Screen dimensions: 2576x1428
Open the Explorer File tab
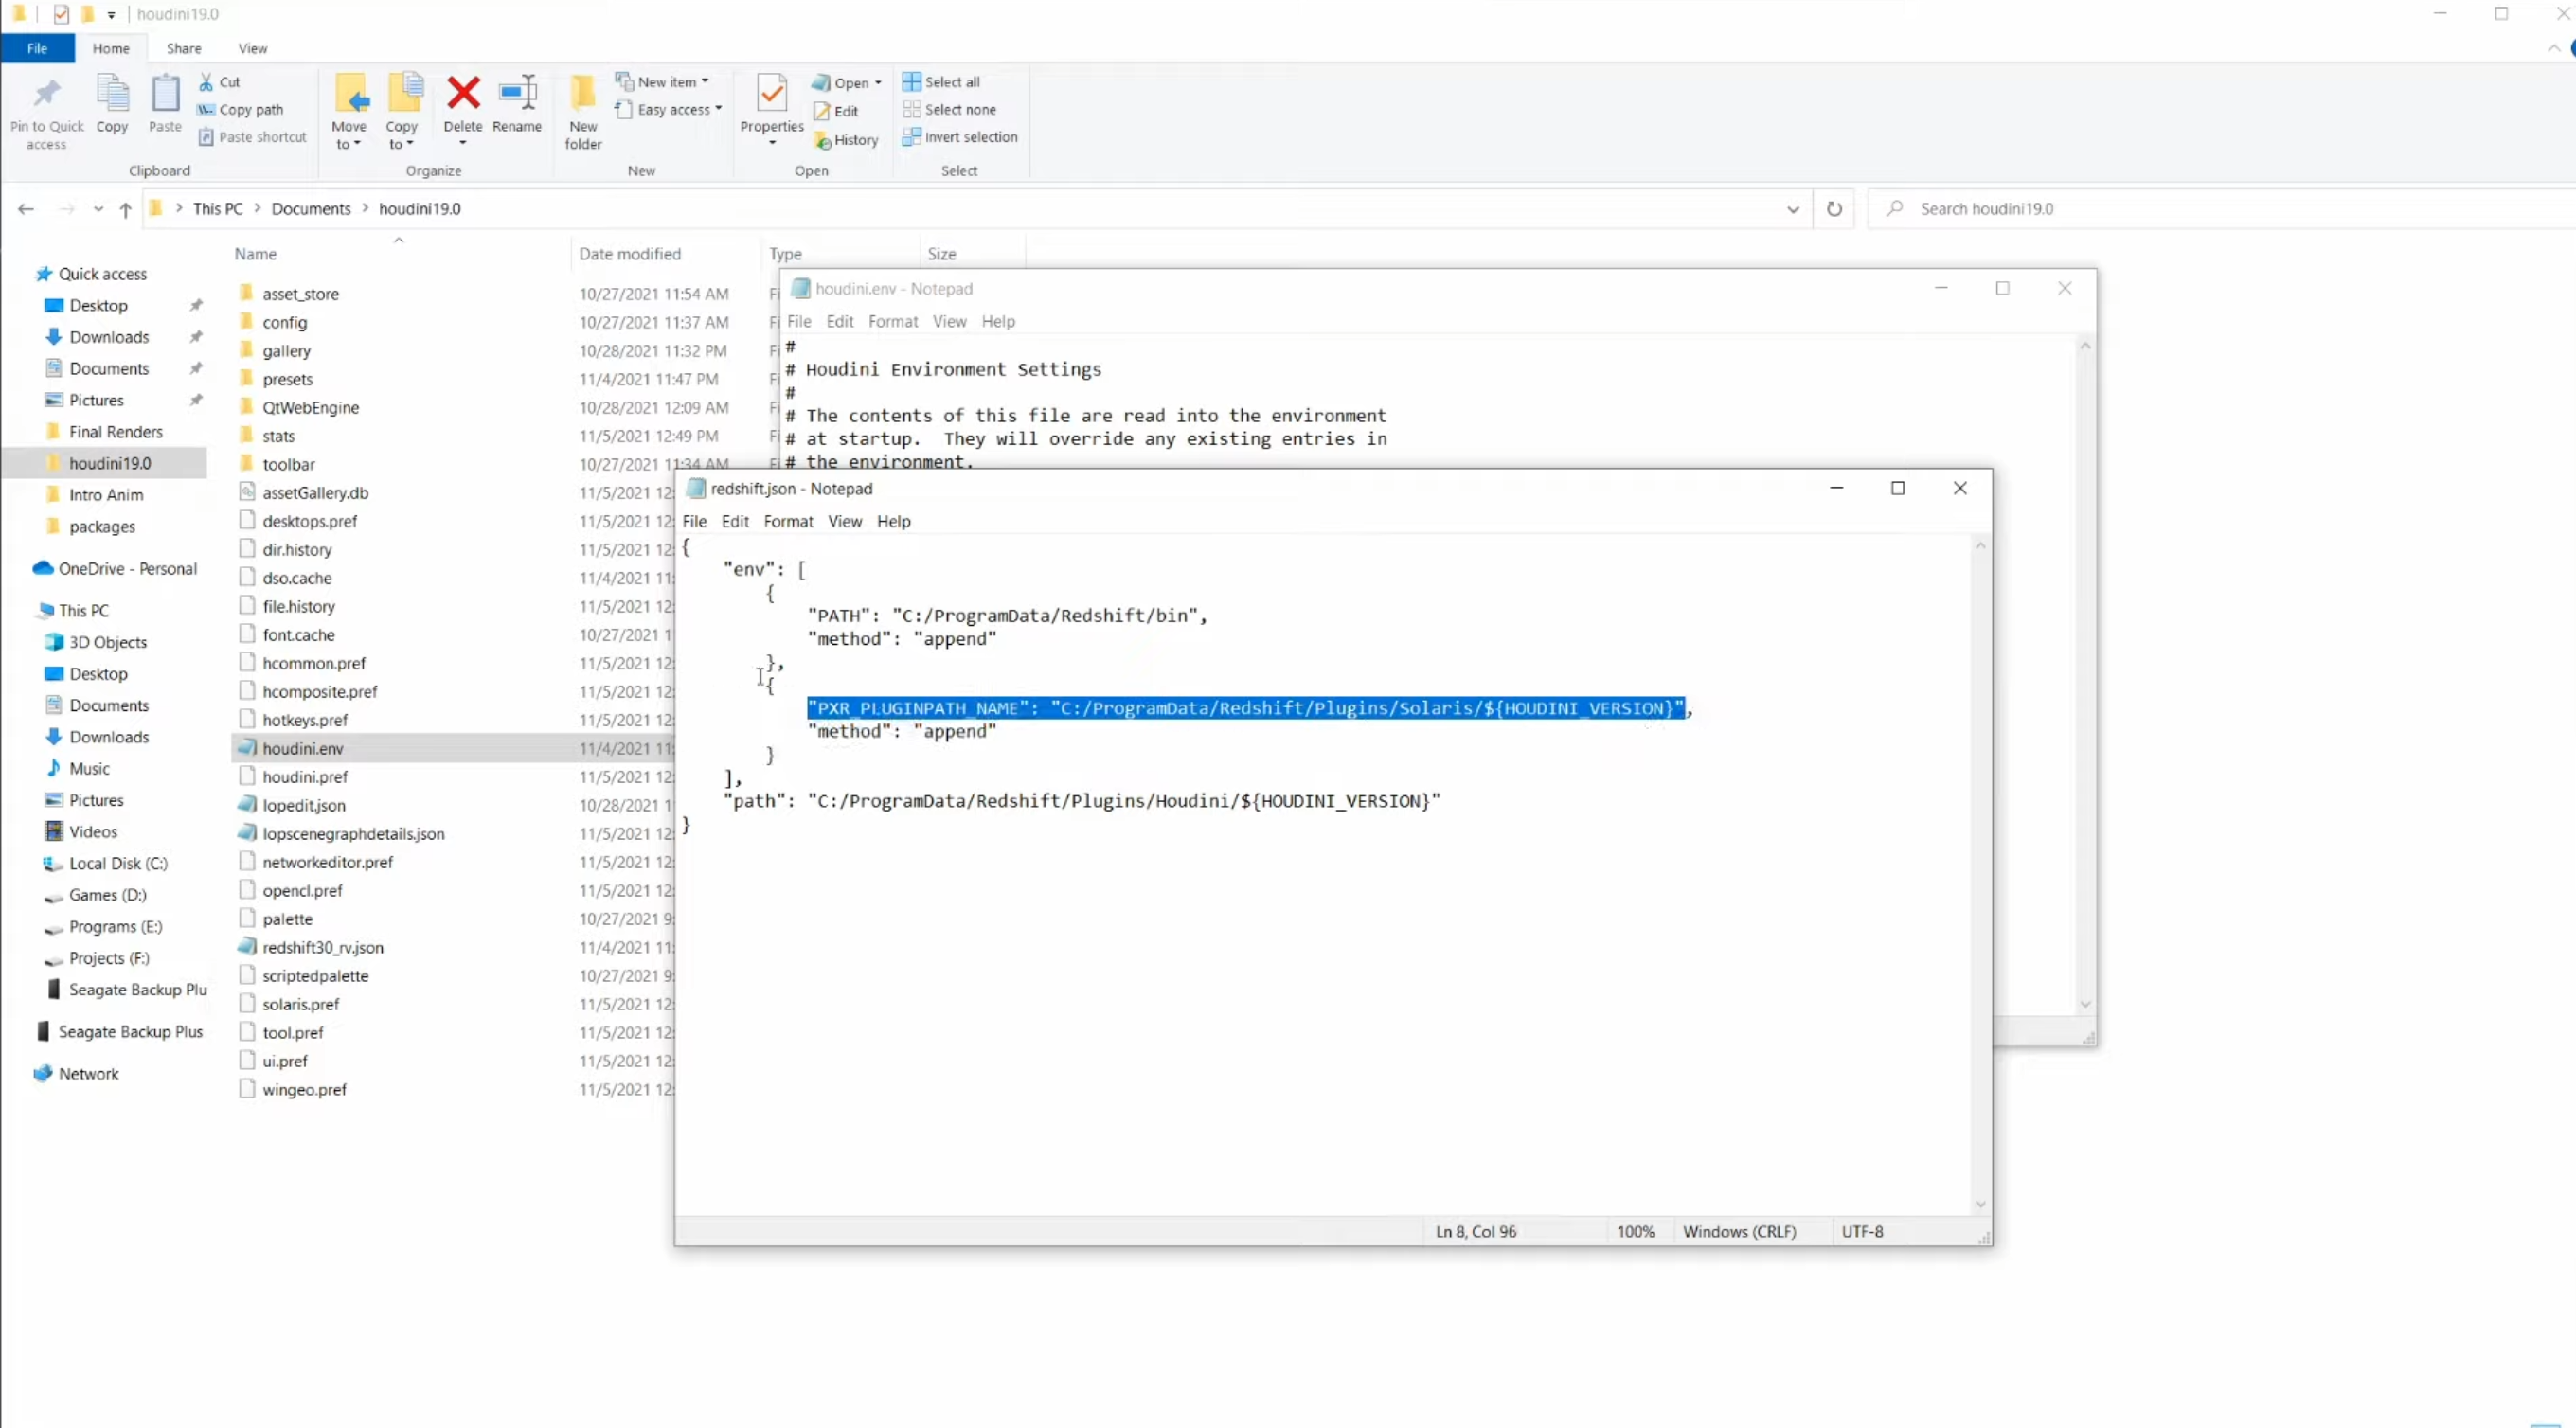pyautogui.click(x=37, y=48)
